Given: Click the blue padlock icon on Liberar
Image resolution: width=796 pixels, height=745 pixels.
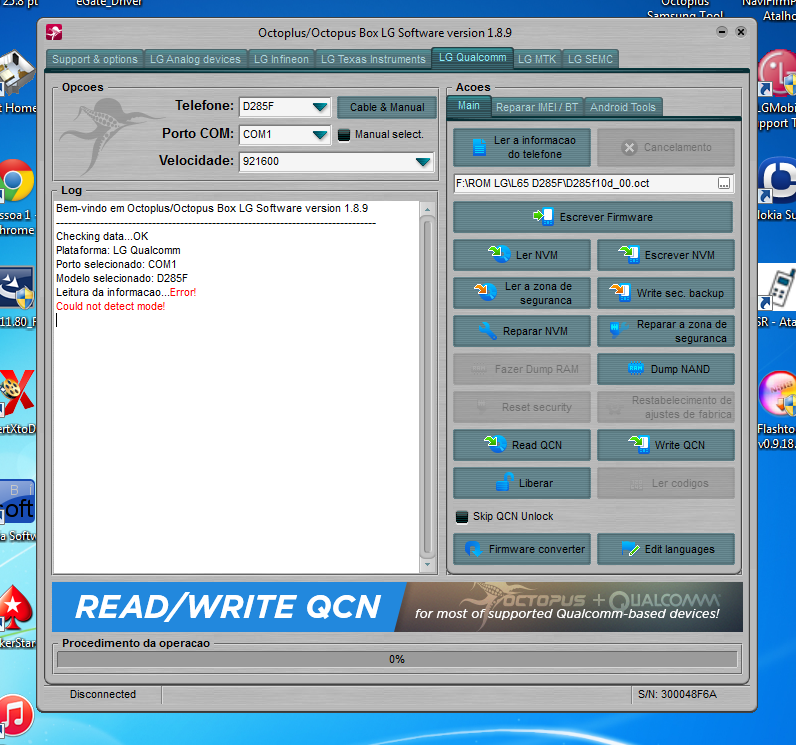Looking at the screenshot, I should click(504, 482).
